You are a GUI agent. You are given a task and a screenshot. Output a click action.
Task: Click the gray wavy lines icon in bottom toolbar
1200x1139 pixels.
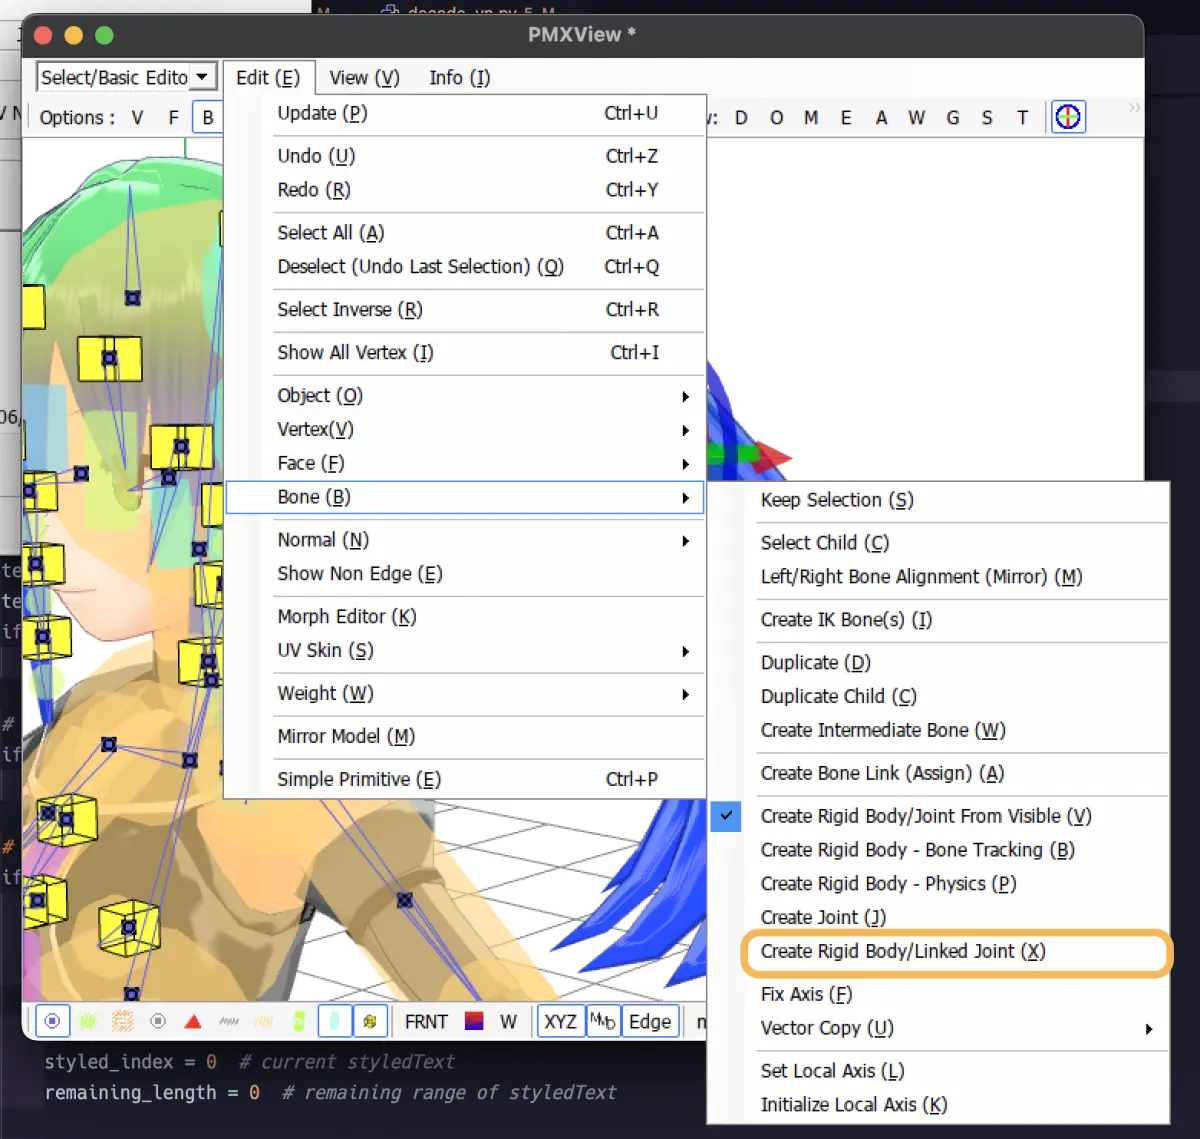tap(229, 1021)
